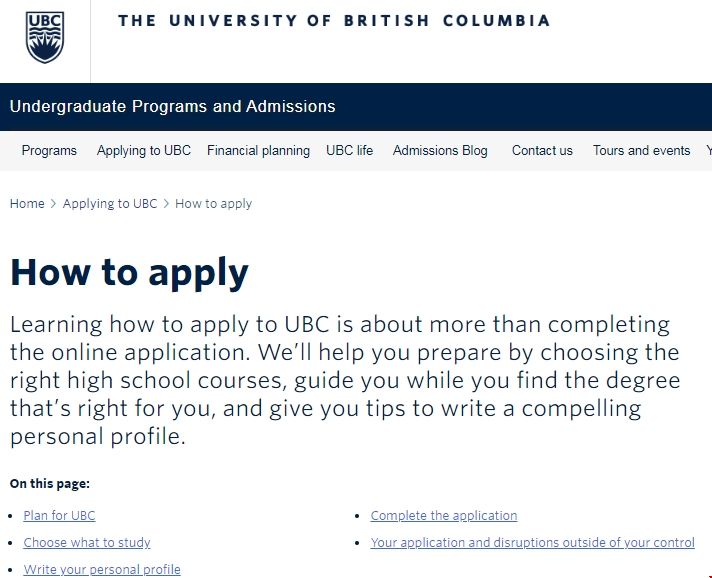This screenshot has height=578, width=712.
Task: Open Undergraduate Programs and Admissions header link
Action: coord(173,107)
